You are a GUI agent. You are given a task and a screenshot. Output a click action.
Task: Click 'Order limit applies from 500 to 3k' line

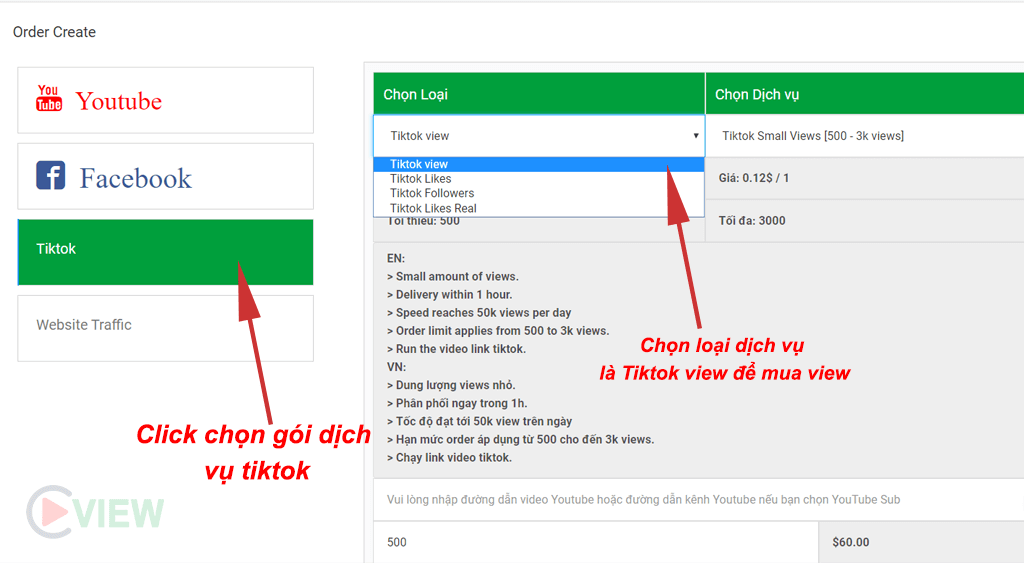[x=498, y=331]
